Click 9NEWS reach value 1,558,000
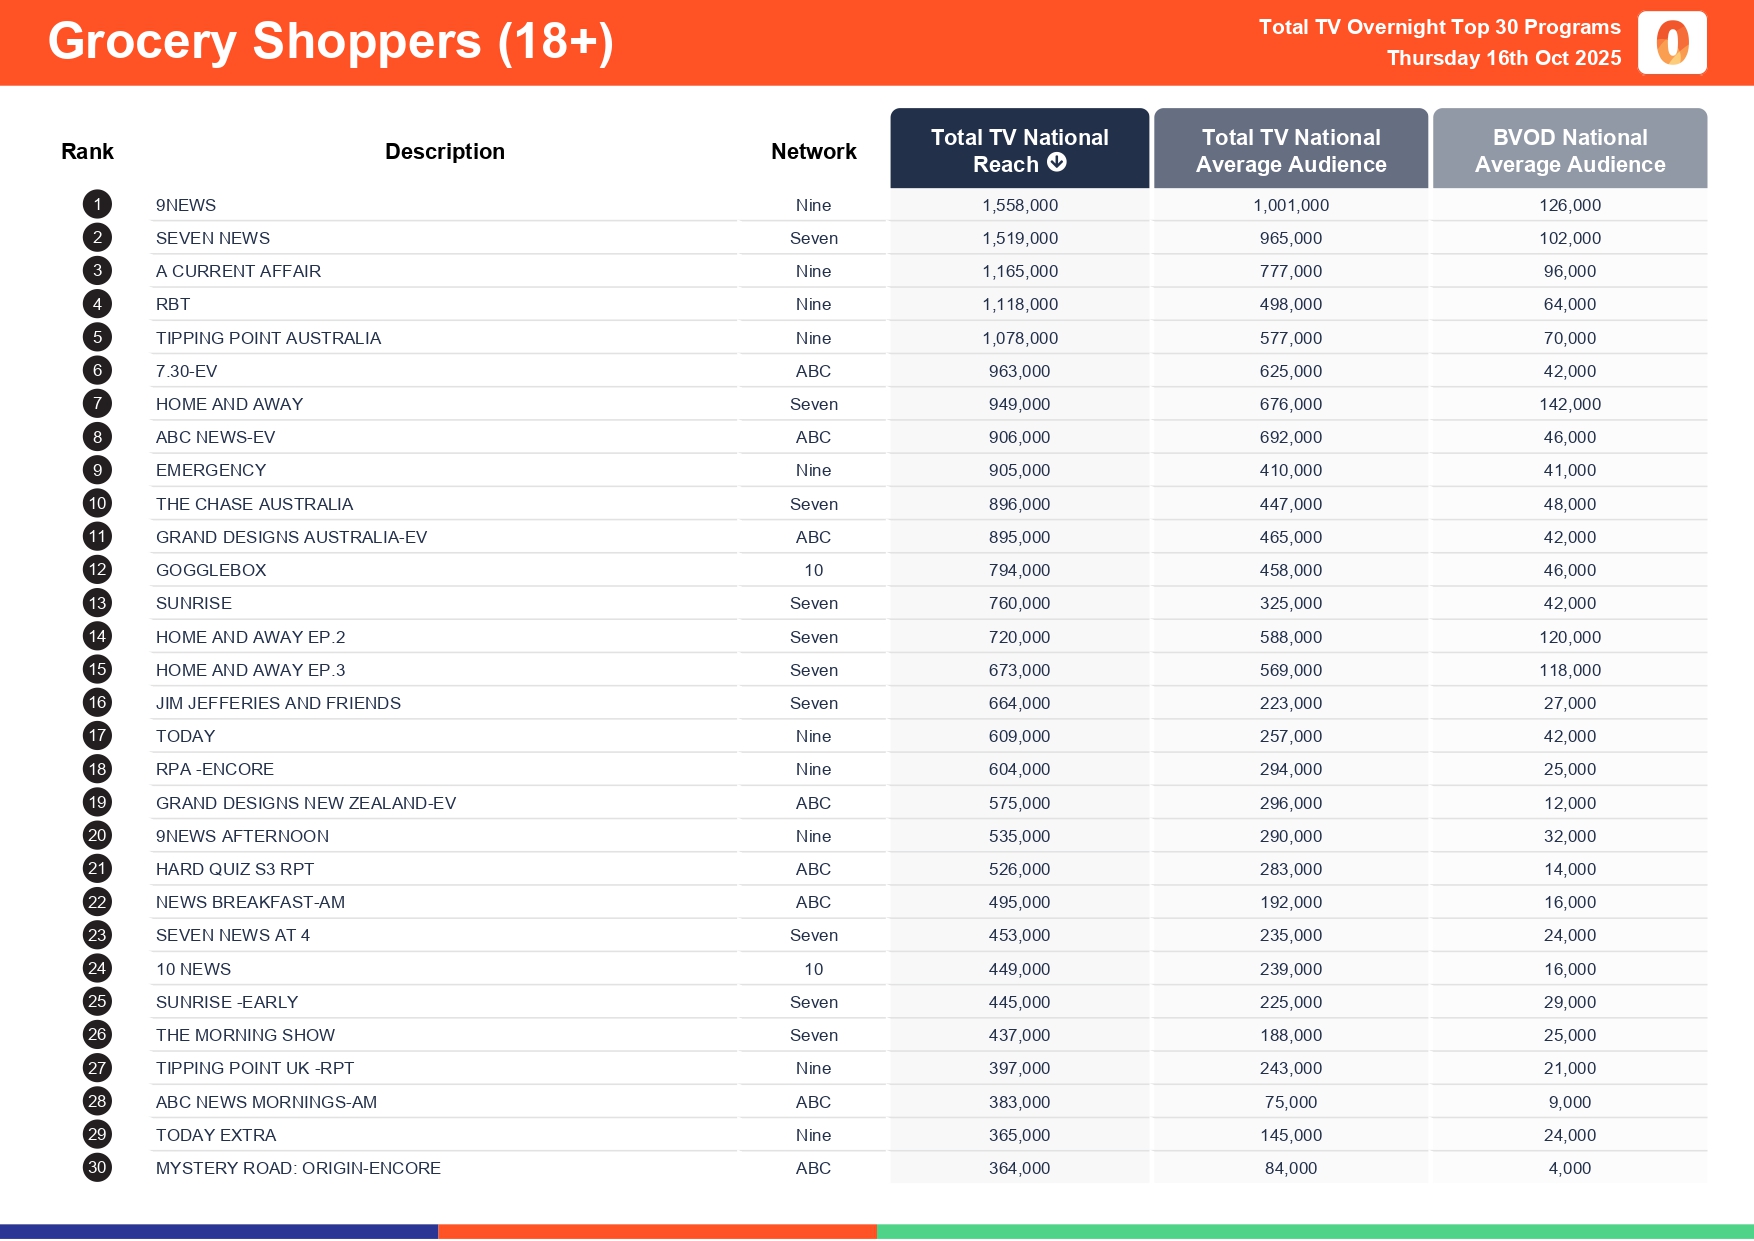Image resolution: width=1754 pixels, height=1241 pixels. pos(1019,205)
